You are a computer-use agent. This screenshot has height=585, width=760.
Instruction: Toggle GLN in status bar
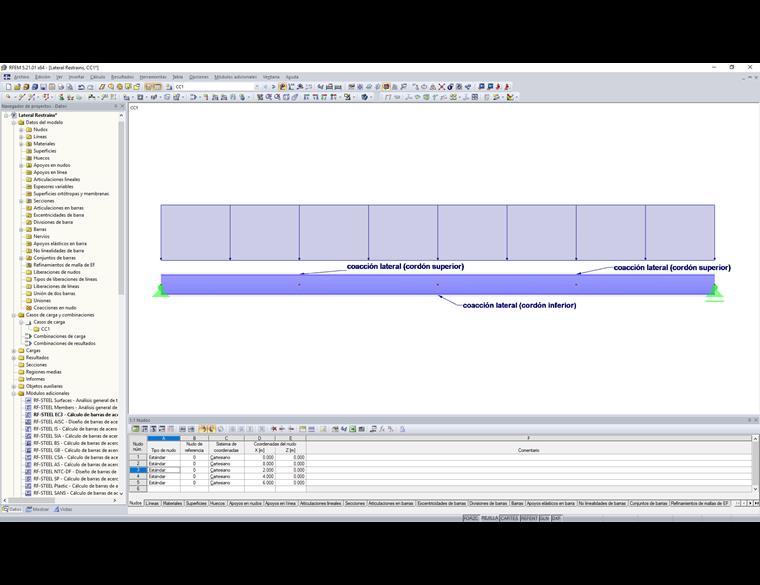(x=544, y=518)
